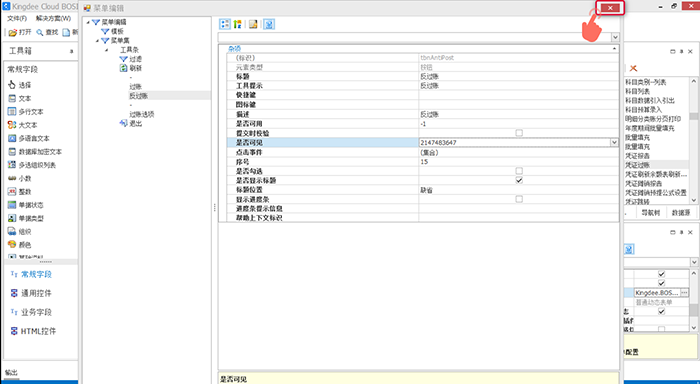Screen dimensions: 700x384
Task: Open the 文件(F) menu
Action: (x=17, y=18)
